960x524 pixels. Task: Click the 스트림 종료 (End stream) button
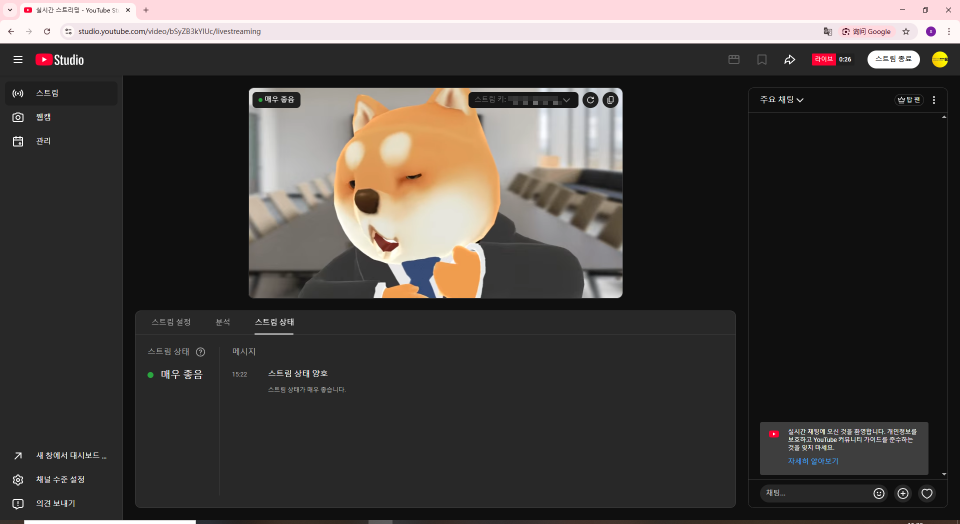893,60
